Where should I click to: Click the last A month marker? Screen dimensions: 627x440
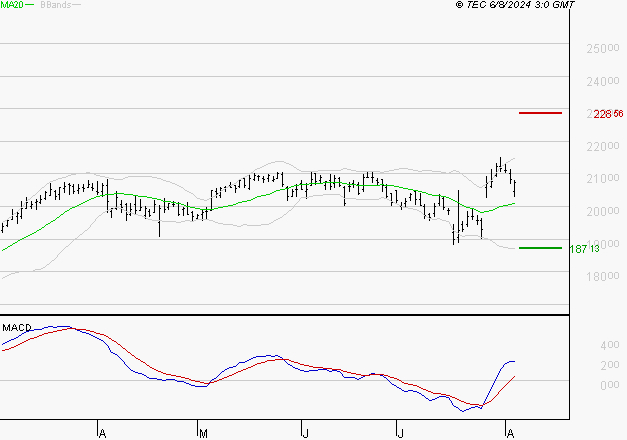[x=510, y=434]
